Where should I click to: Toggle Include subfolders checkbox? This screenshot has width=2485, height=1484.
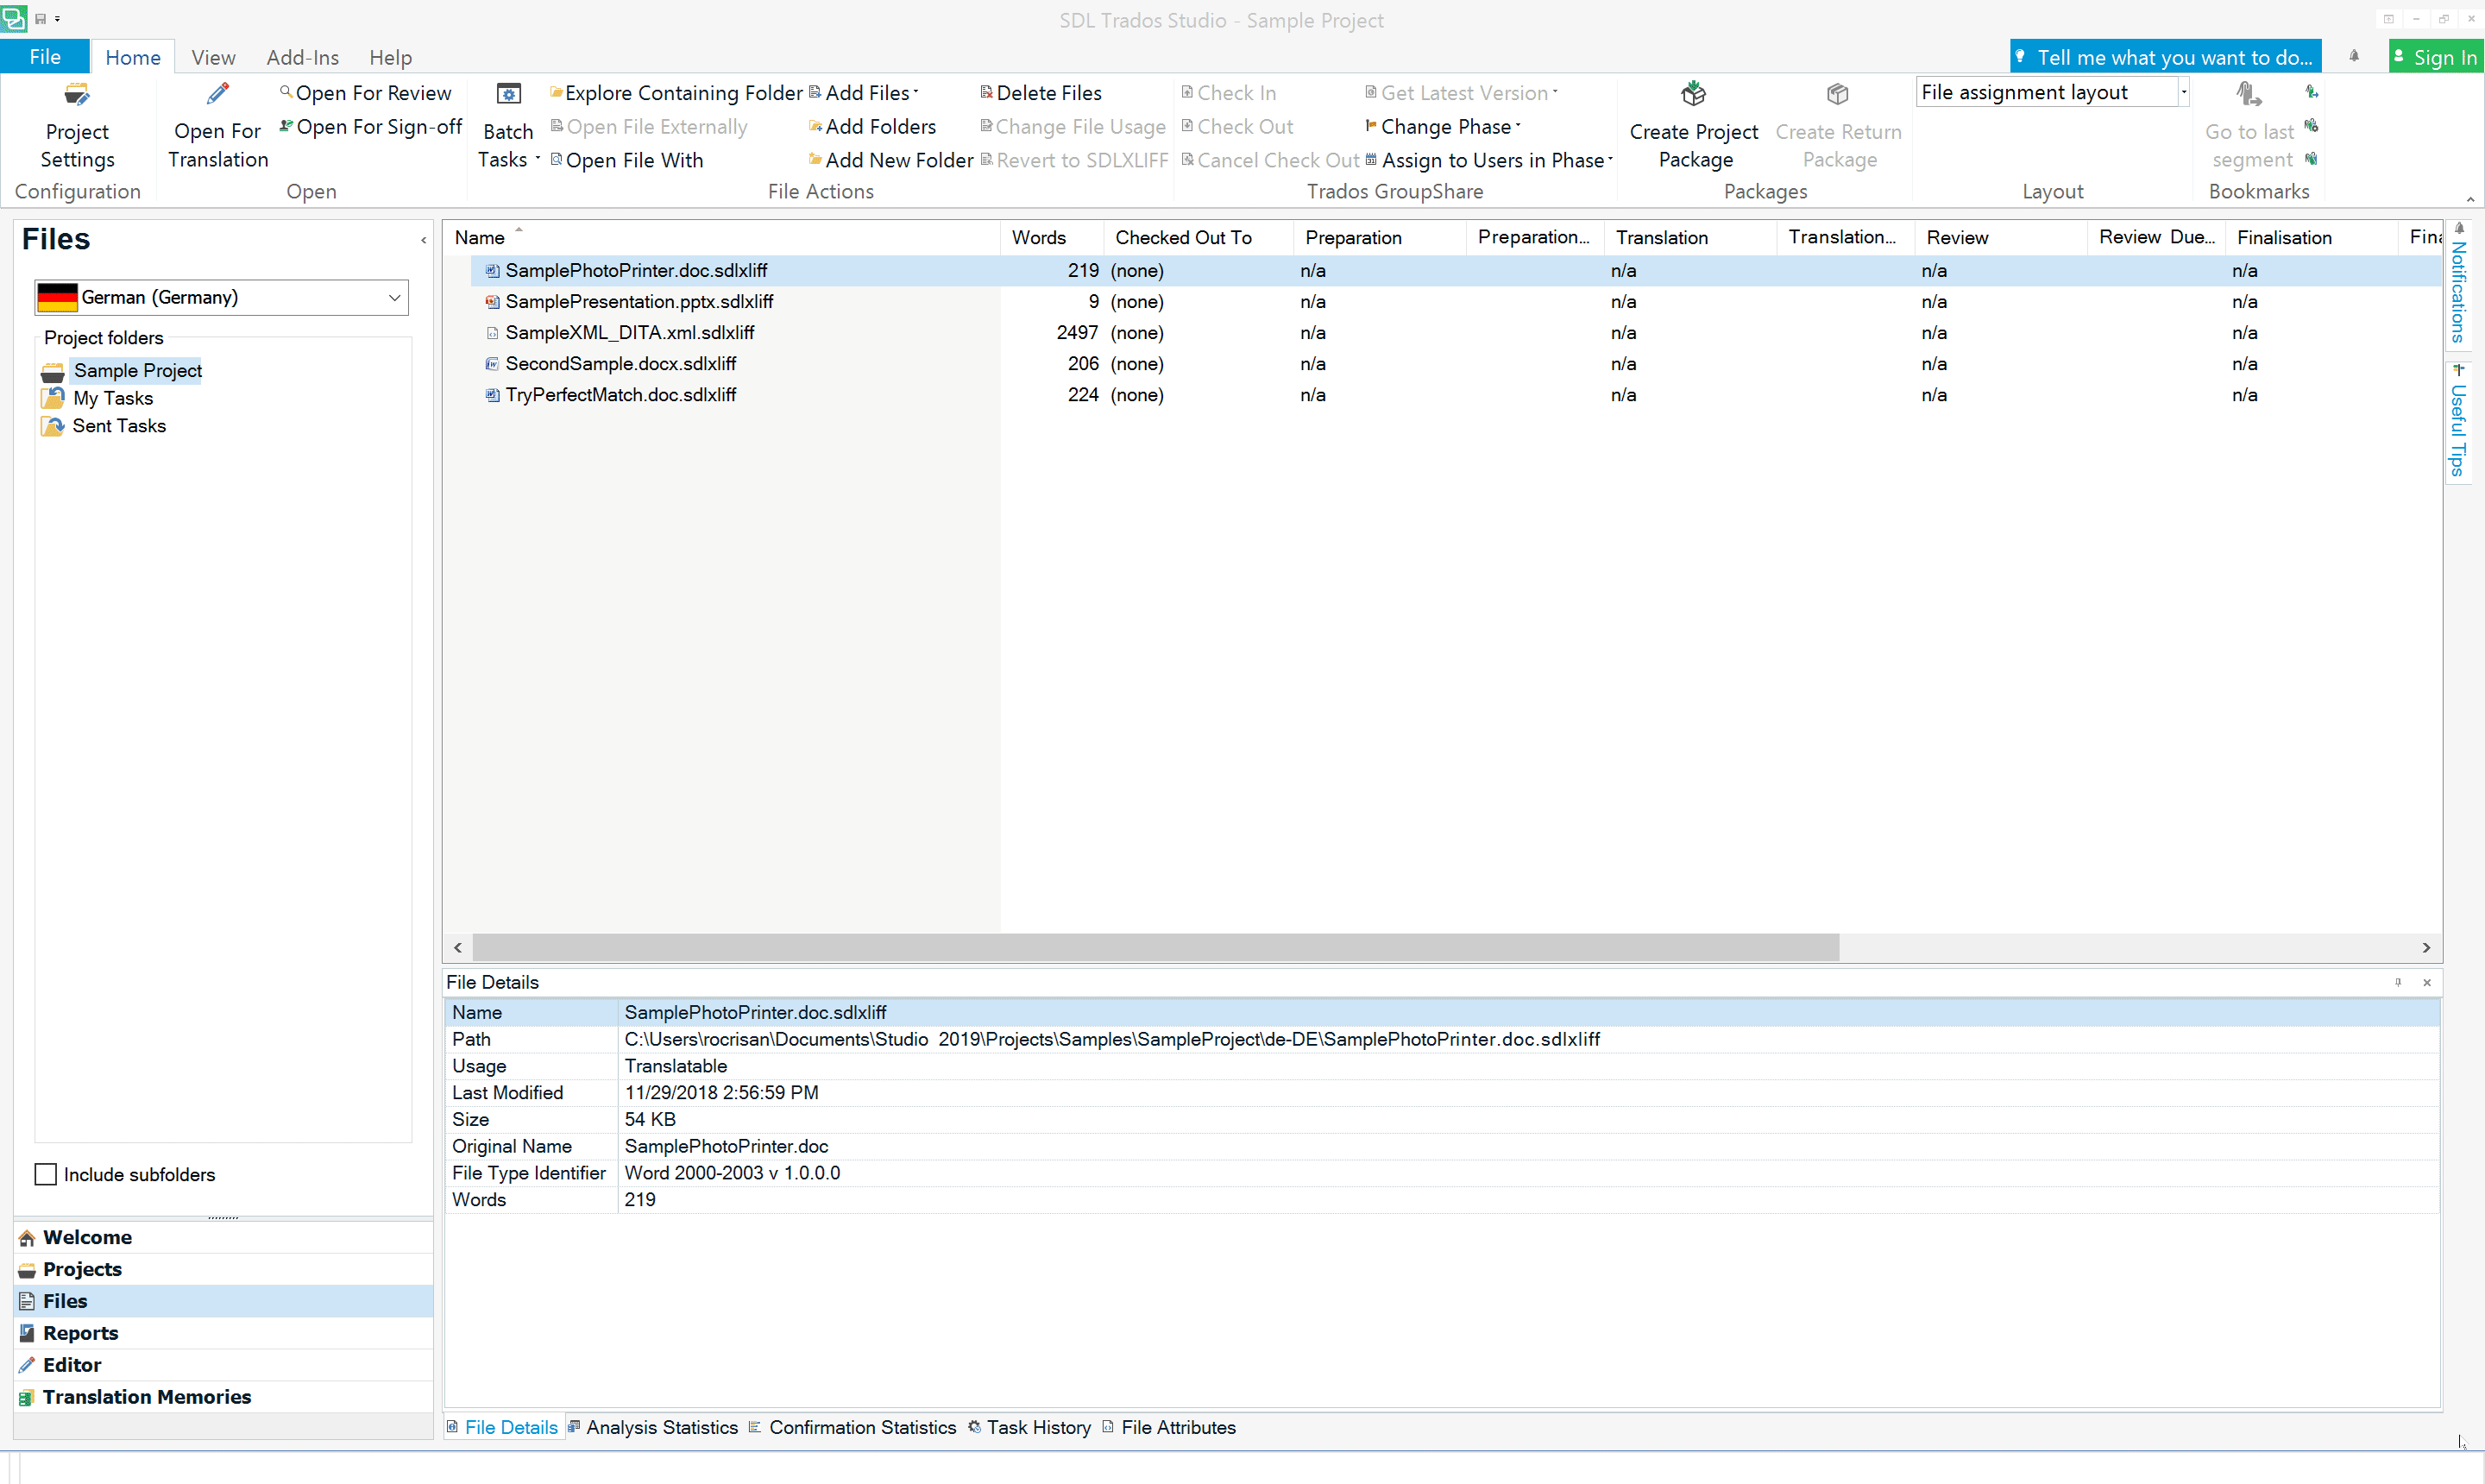[46, 1174]
